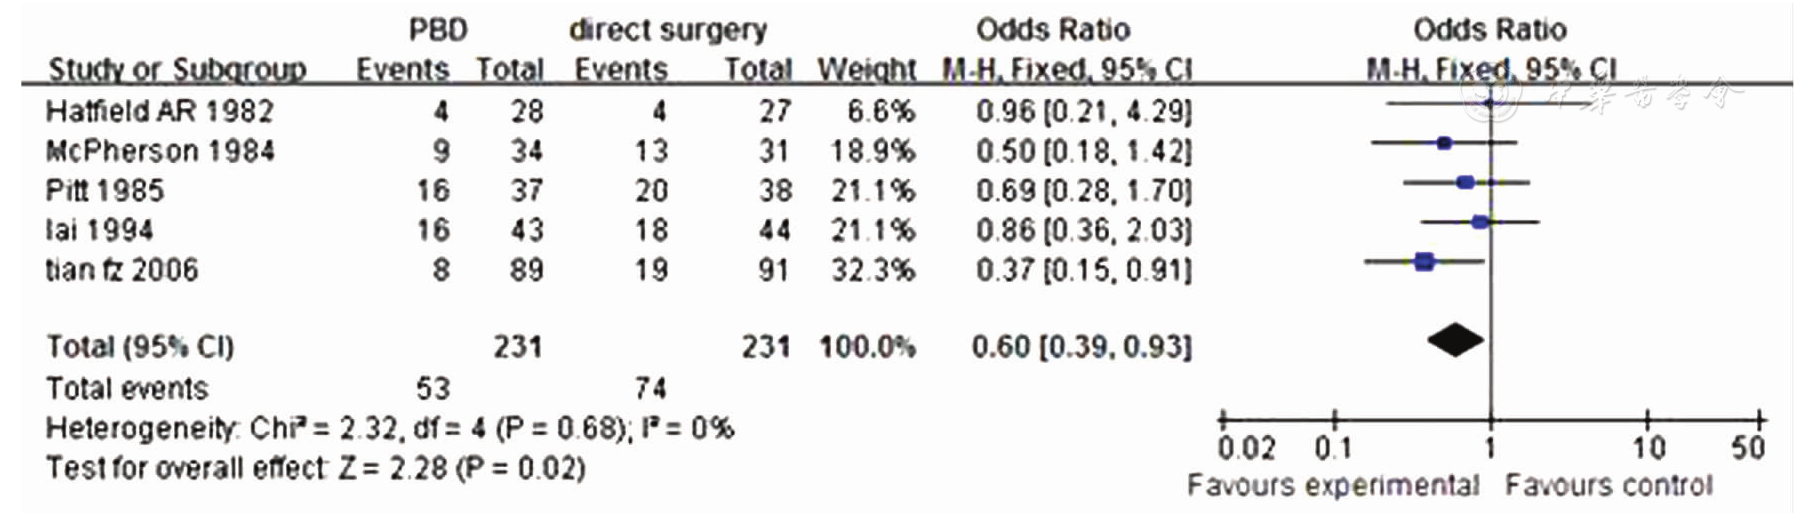Click the Test for overall effect line
1802x513 pixels.
[x=315, y=468]
